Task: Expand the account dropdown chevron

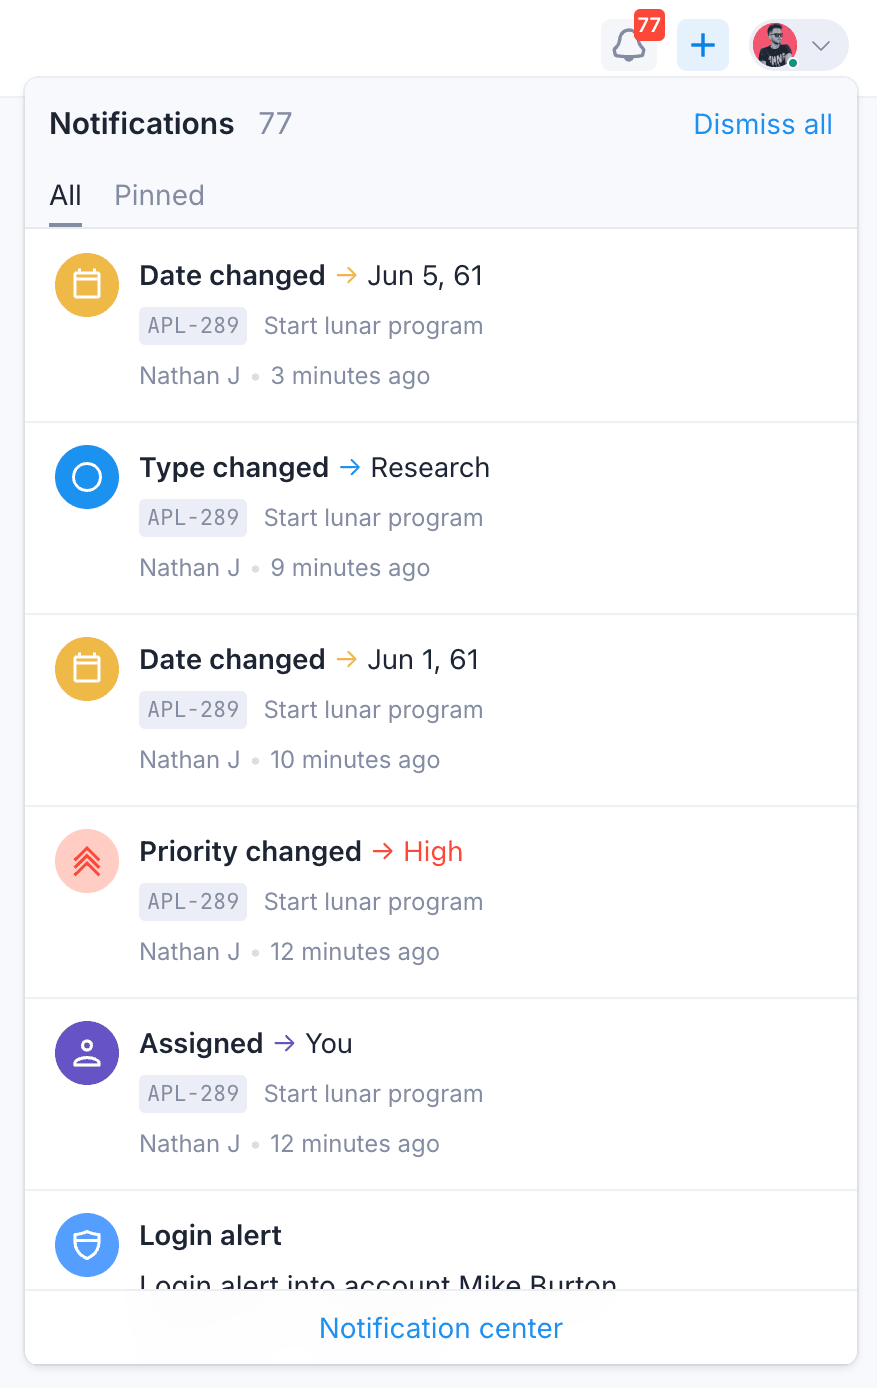Action: click(821, 45)
